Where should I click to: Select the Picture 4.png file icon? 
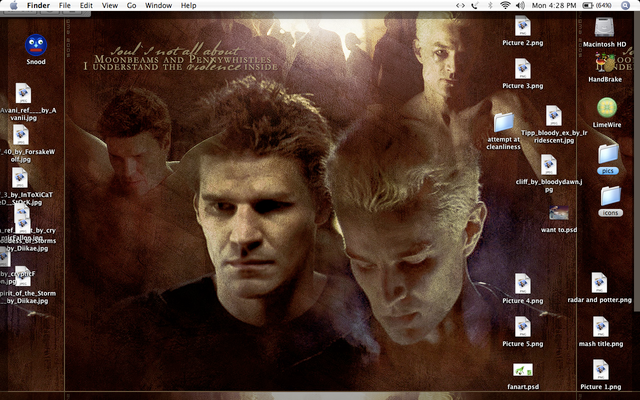click(x=522, y=284)
